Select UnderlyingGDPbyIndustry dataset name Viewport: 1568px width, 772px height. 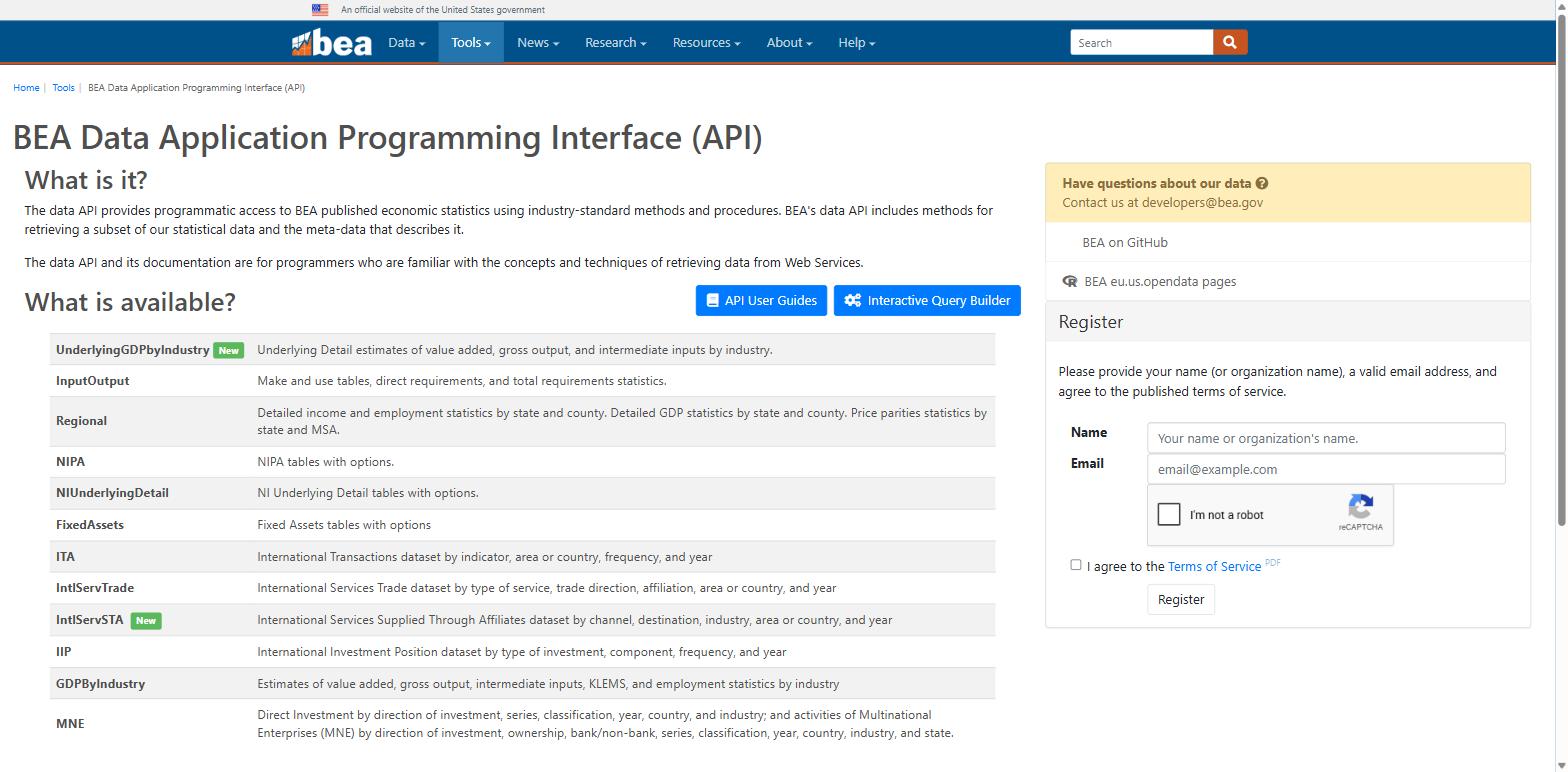(133, 350)
